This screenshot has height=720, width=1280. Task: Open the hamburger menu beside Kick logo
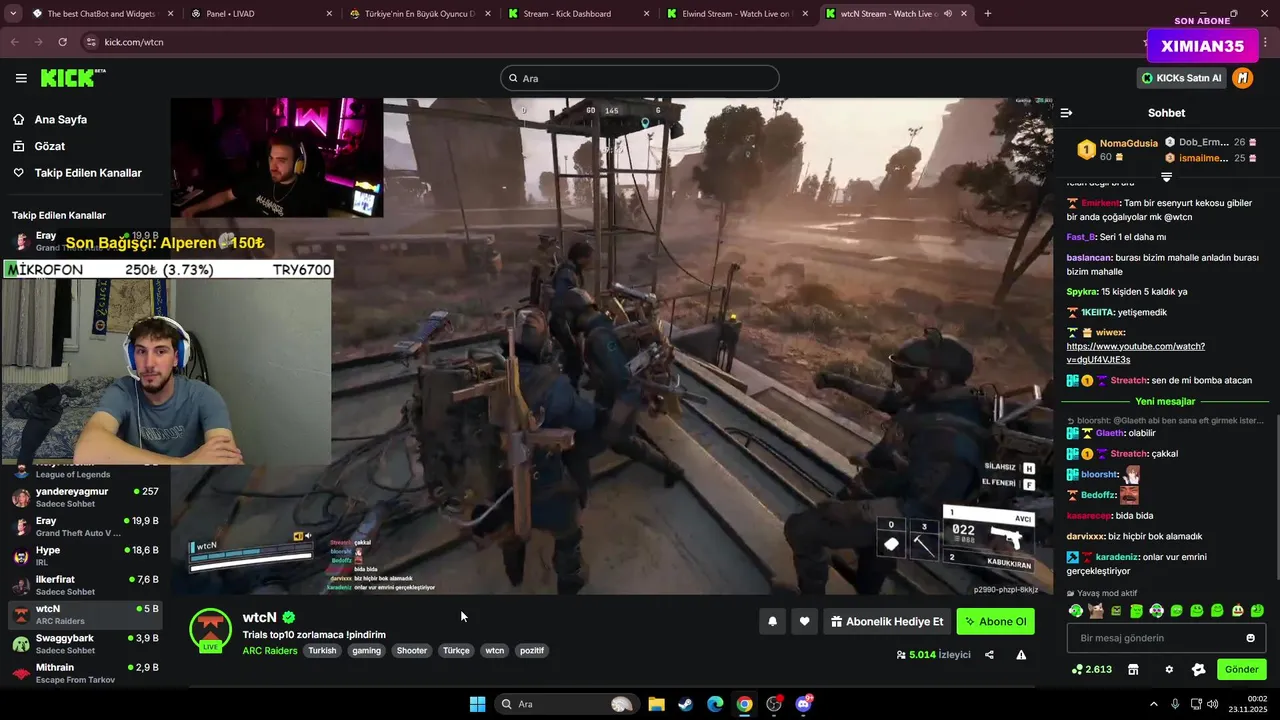coord(21,78)
